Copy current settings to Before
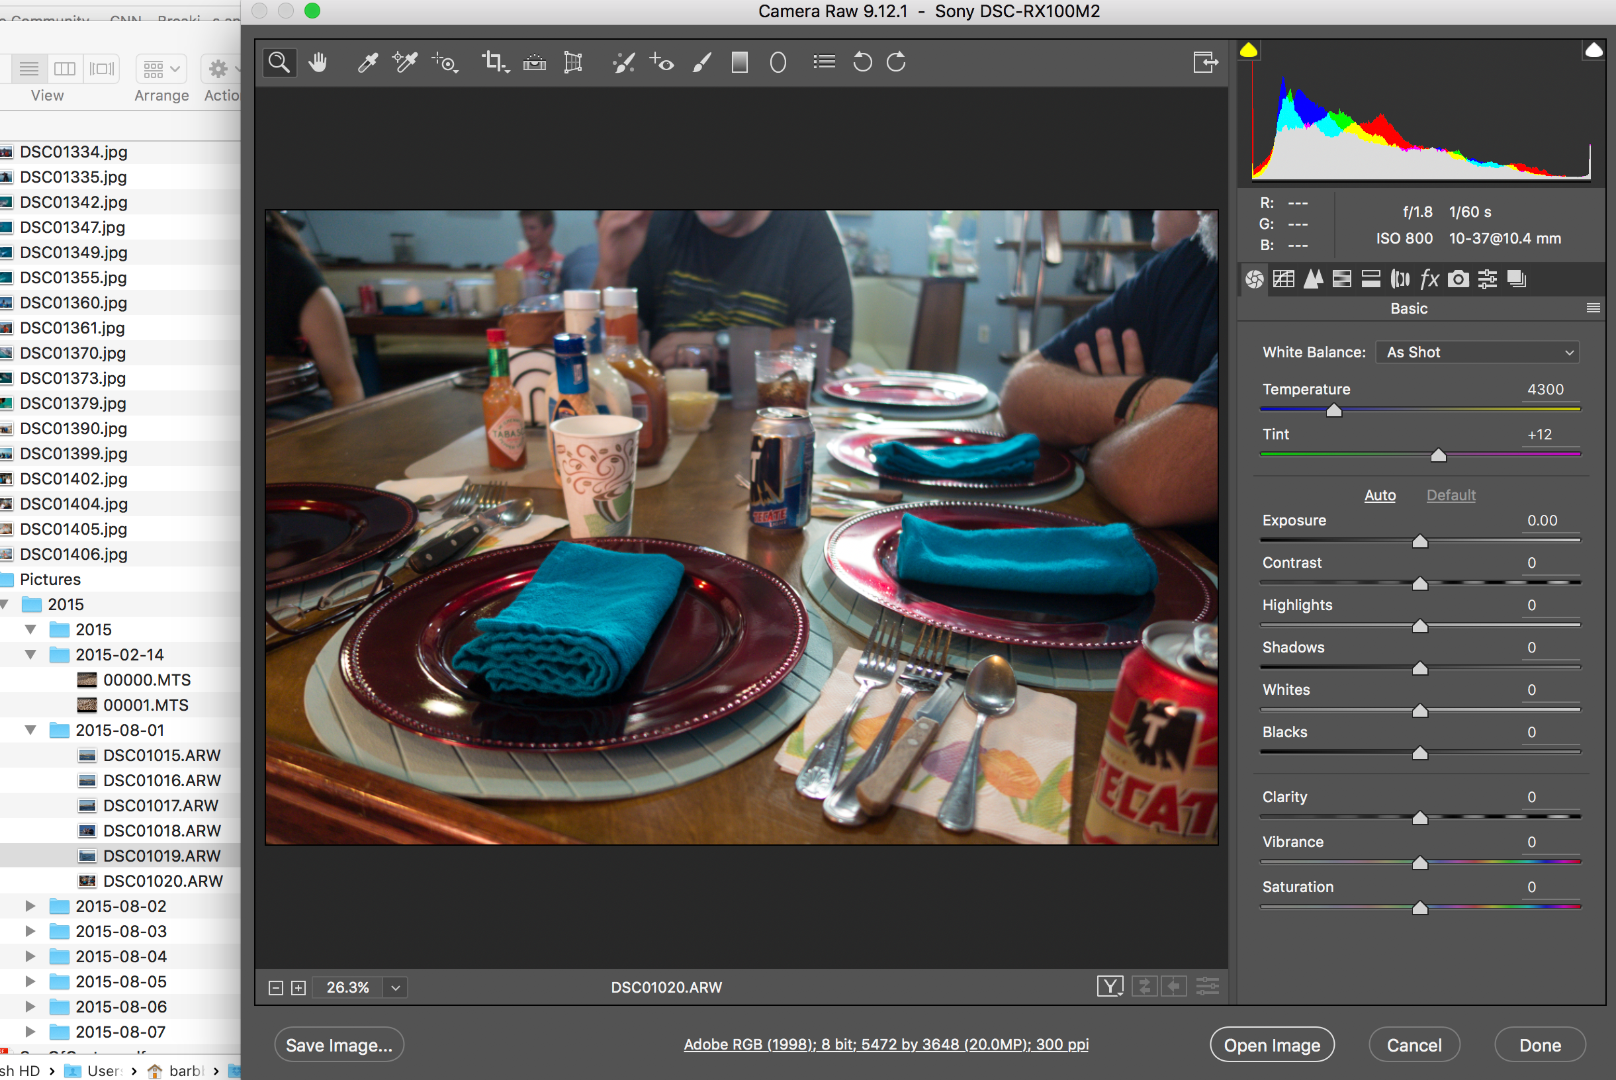The height and width of the screenshot is (1080, 1616). (1174, 987)
